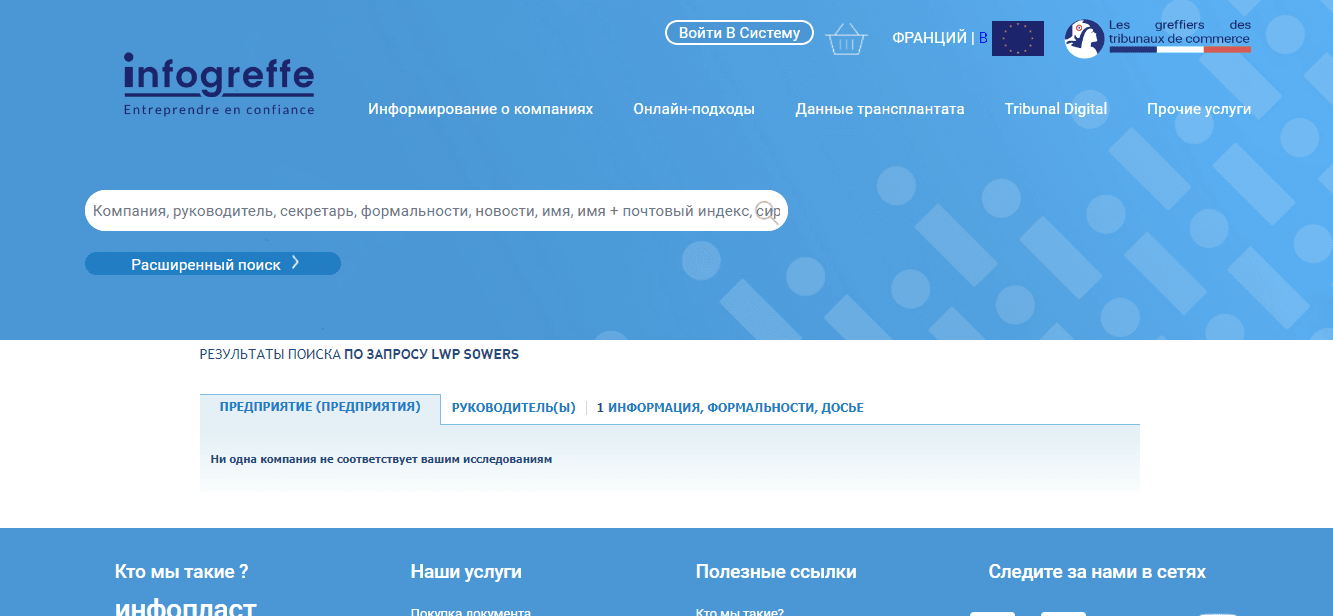This screenshot has height=616, width=1333.
Task: Click the blue "В" language link
Action: tap(983, 38)
